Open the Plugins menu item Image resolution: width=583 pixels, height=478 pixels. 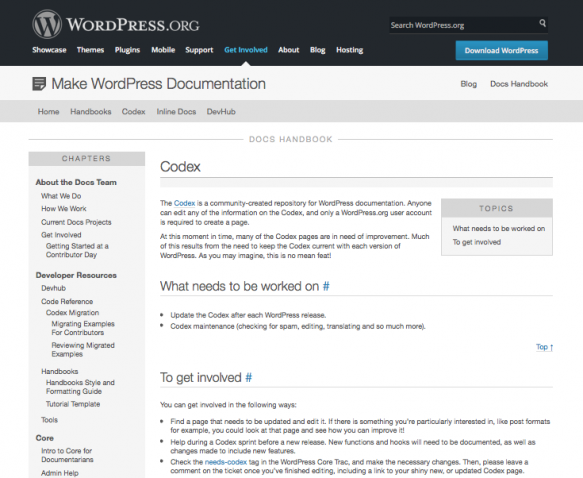(x=127, y=50)
